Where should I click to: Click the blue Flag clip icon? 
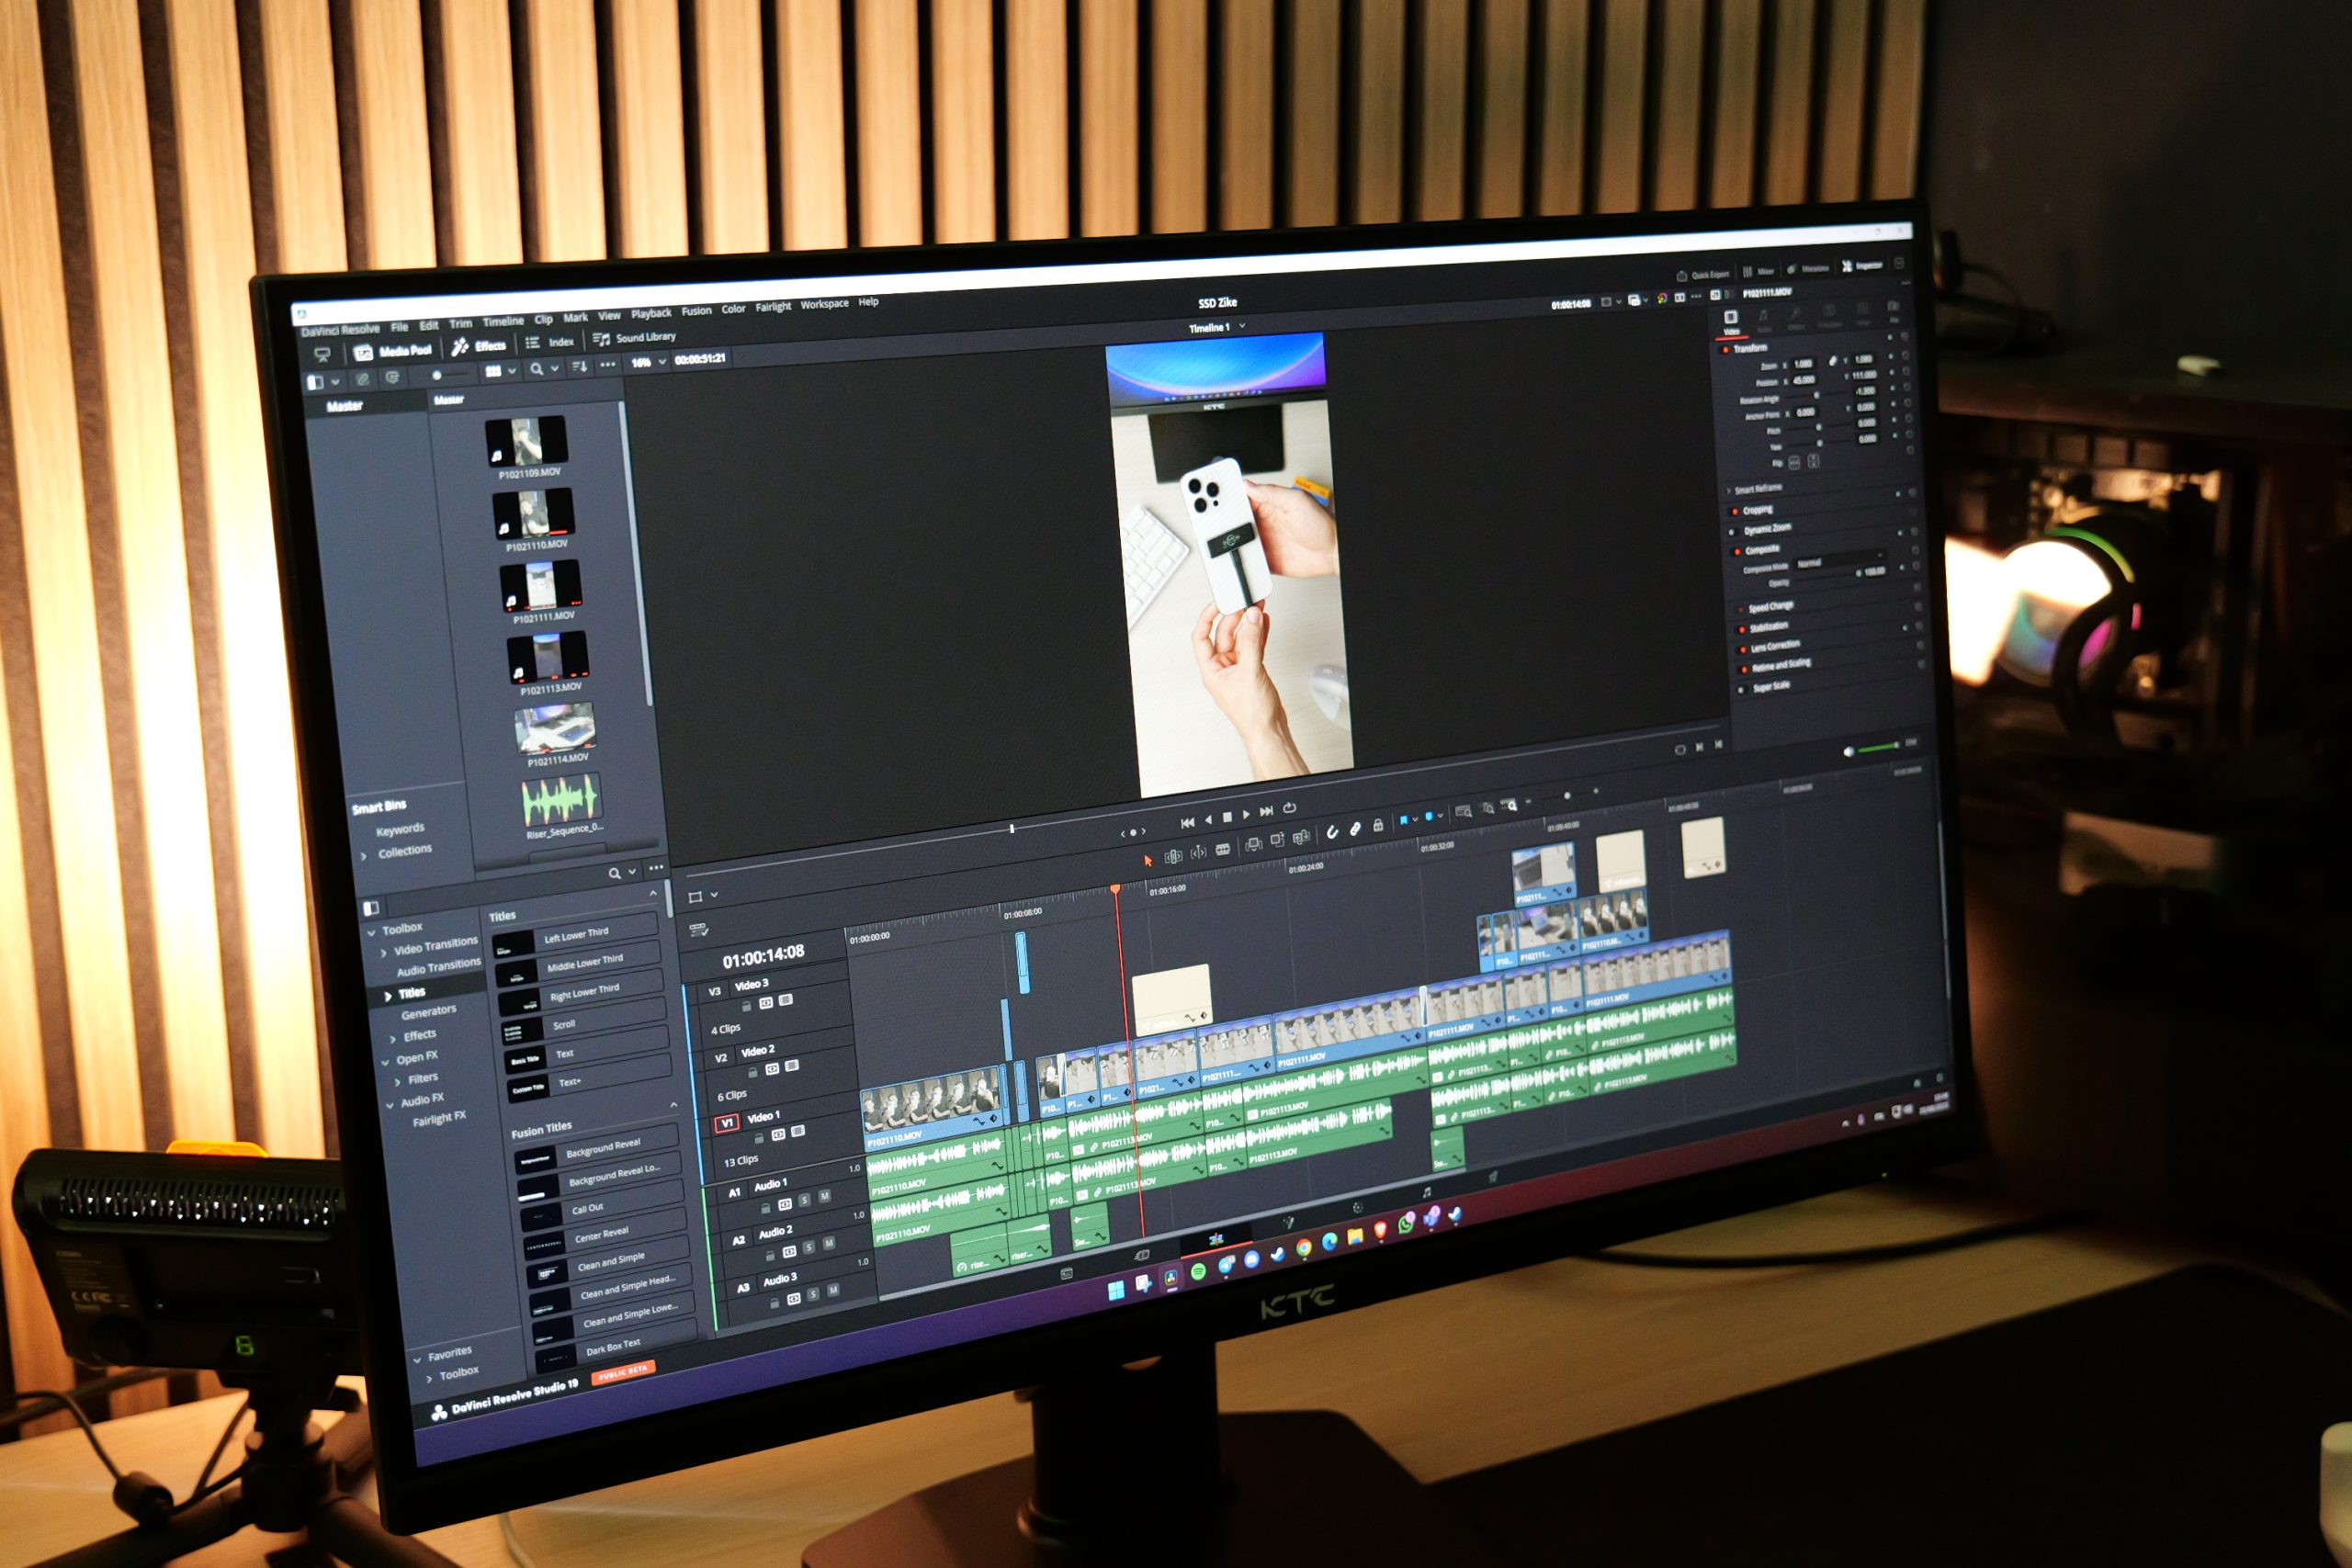pyautogui.click(x=1403, y=821)
